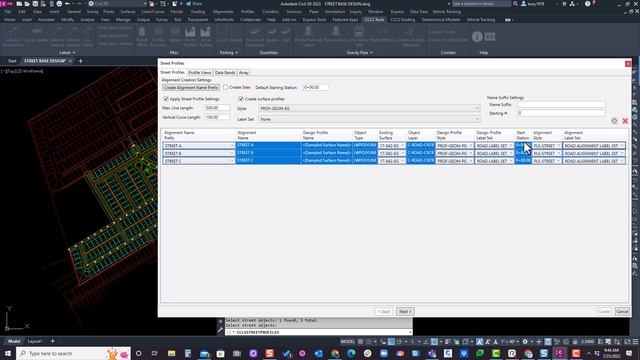Switch to Profile Views tab
640x360 pixels.
(200, 73)
